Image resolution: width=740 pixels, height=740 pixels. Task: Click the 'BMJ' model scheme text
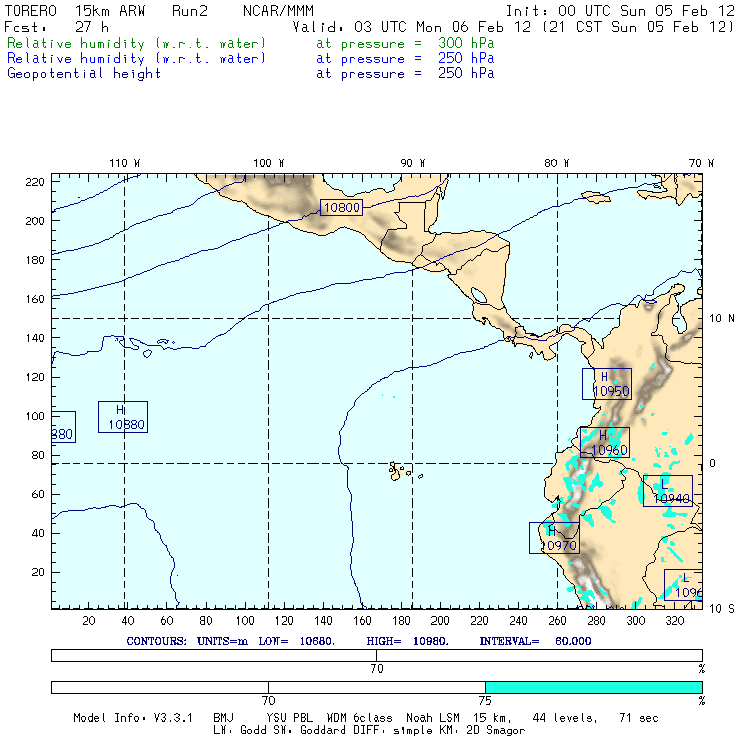click(x=223, y=718)
